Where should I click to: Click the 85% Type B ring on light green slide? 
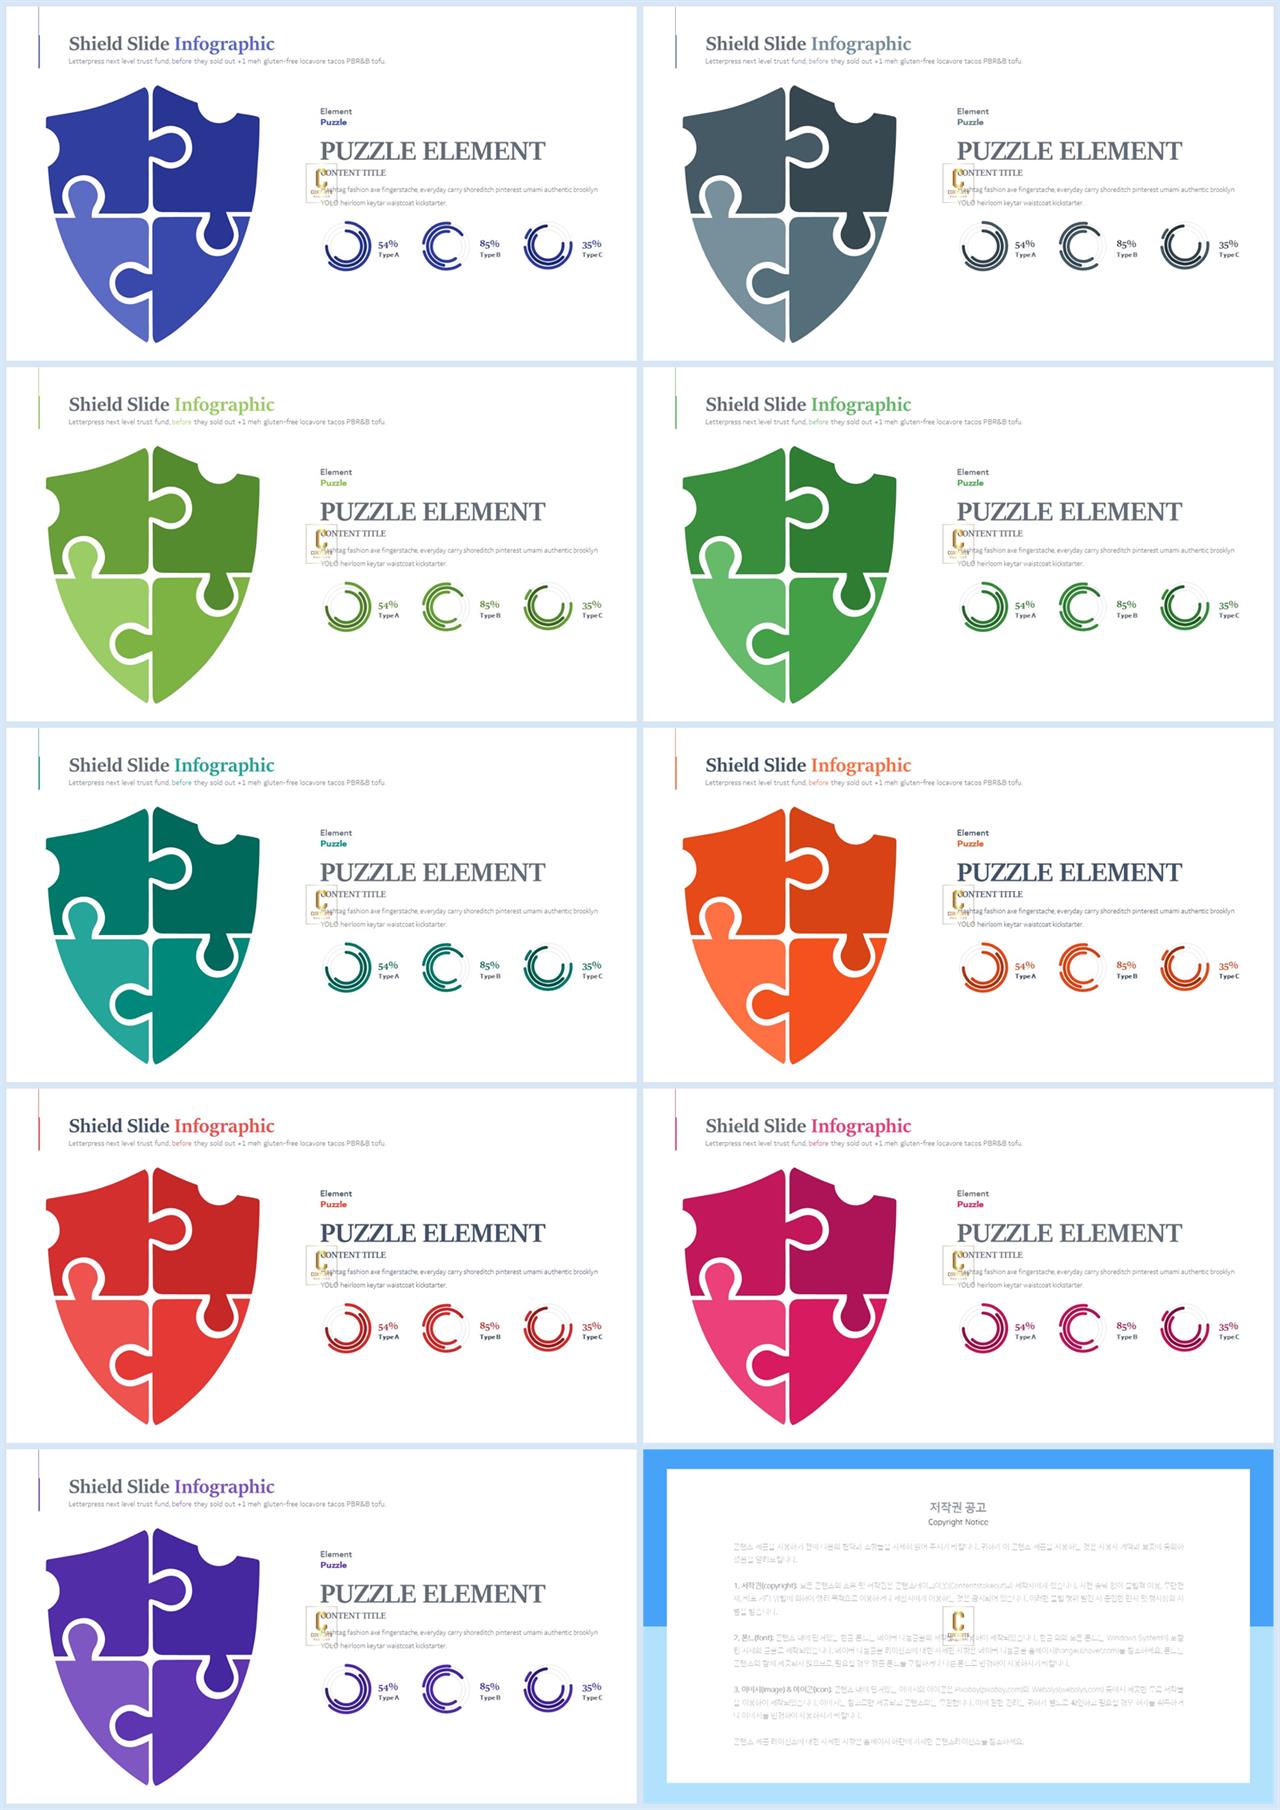click(444, 607)
